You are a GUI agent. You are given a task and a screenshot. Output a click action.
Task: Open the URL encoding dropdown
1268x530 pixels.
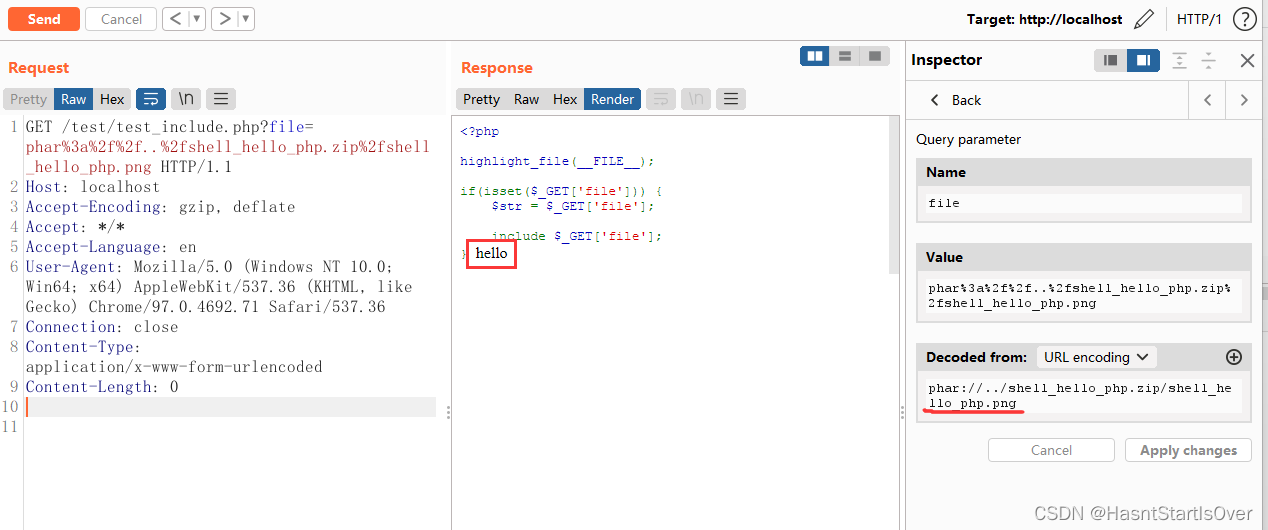tap(1096, 357)
